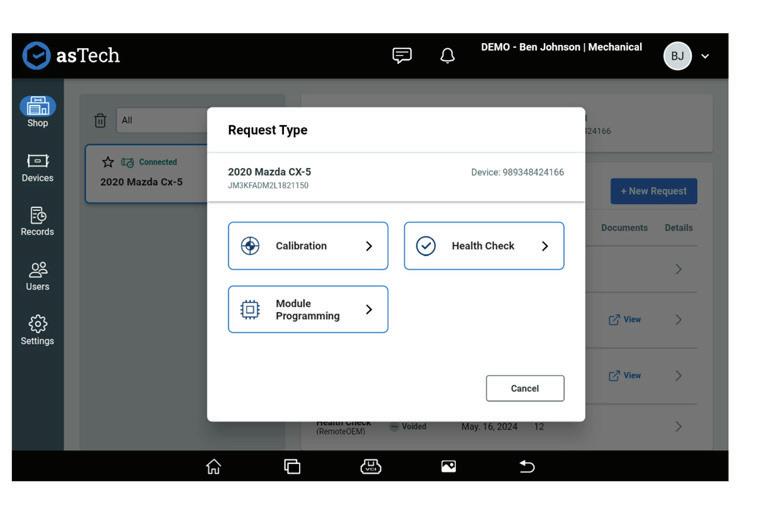Open Settings in the sidebar
Screen dimensions: 759x512
click(37, 331)
